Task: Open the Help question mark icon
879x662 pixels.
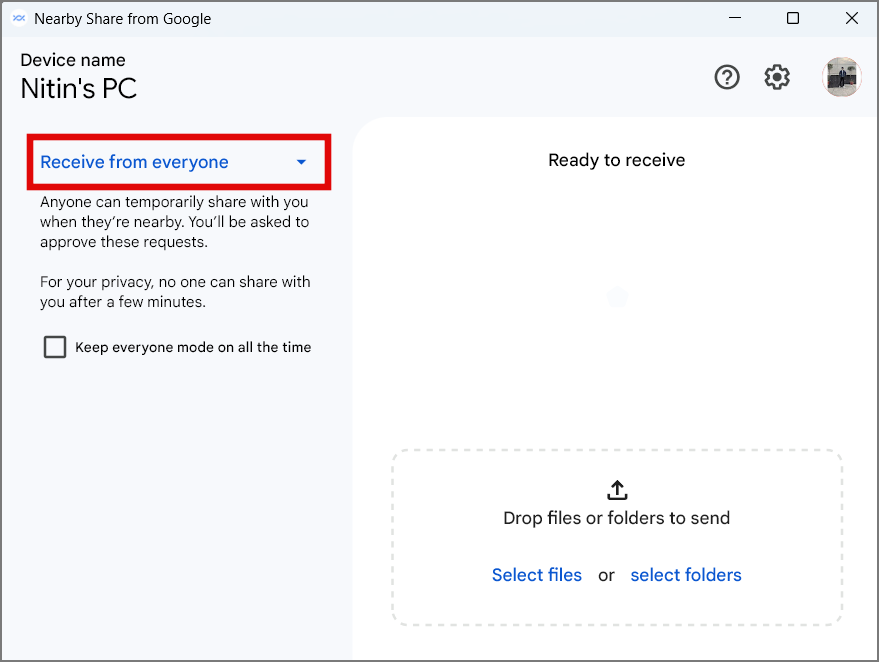Action: (727, 77)
